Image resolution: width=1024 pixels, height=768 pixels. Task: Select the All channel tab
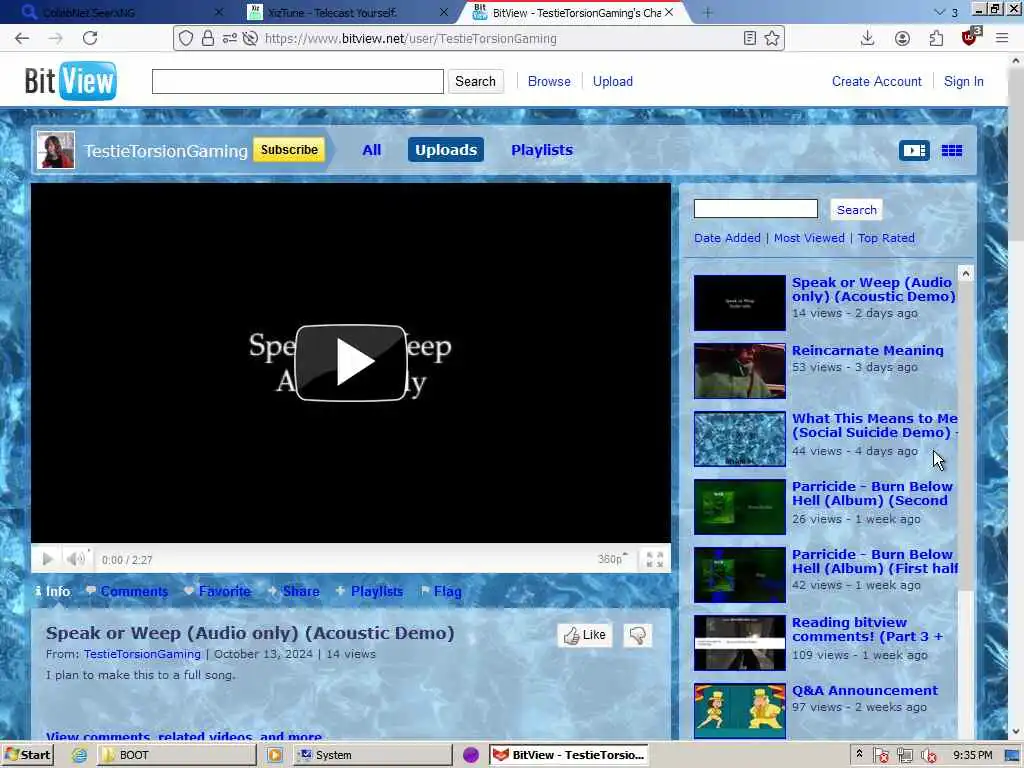pyautogui.click(x=372, y=150)
